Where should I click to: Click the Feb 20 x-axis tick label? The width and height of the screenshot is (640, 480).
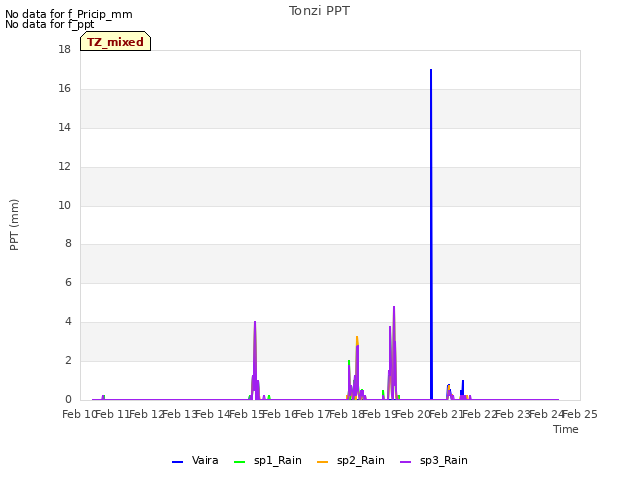coord(413,415)
